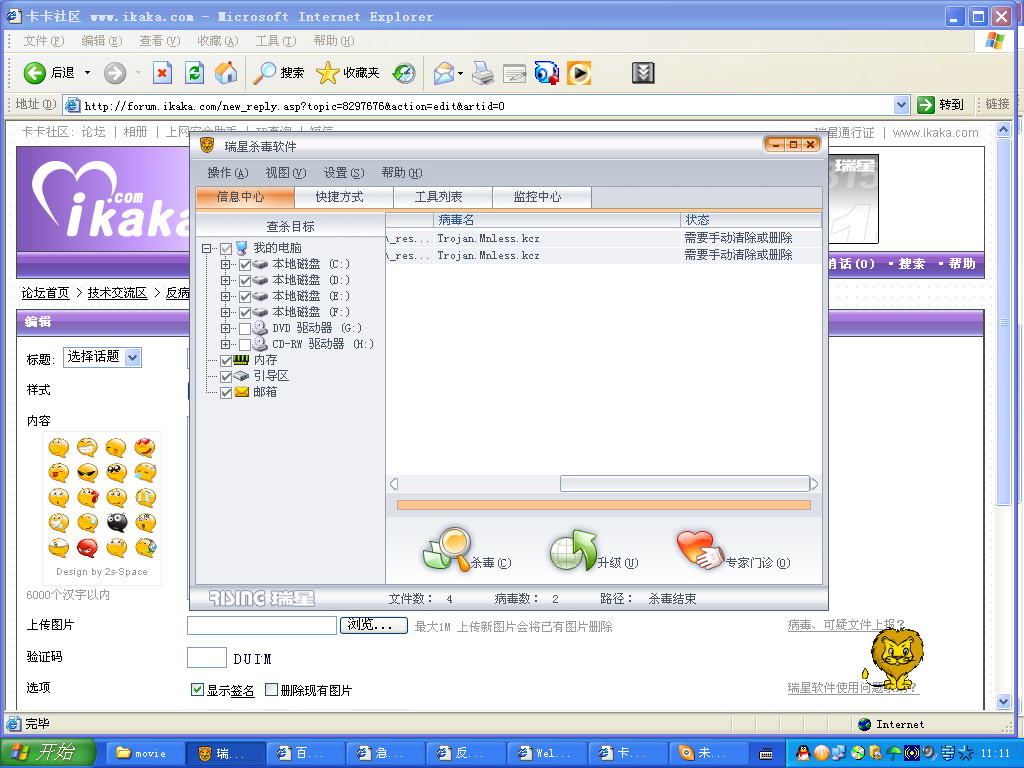Check CD-RW 驱动器 (H:) checkbox

[x=245, y=344]
